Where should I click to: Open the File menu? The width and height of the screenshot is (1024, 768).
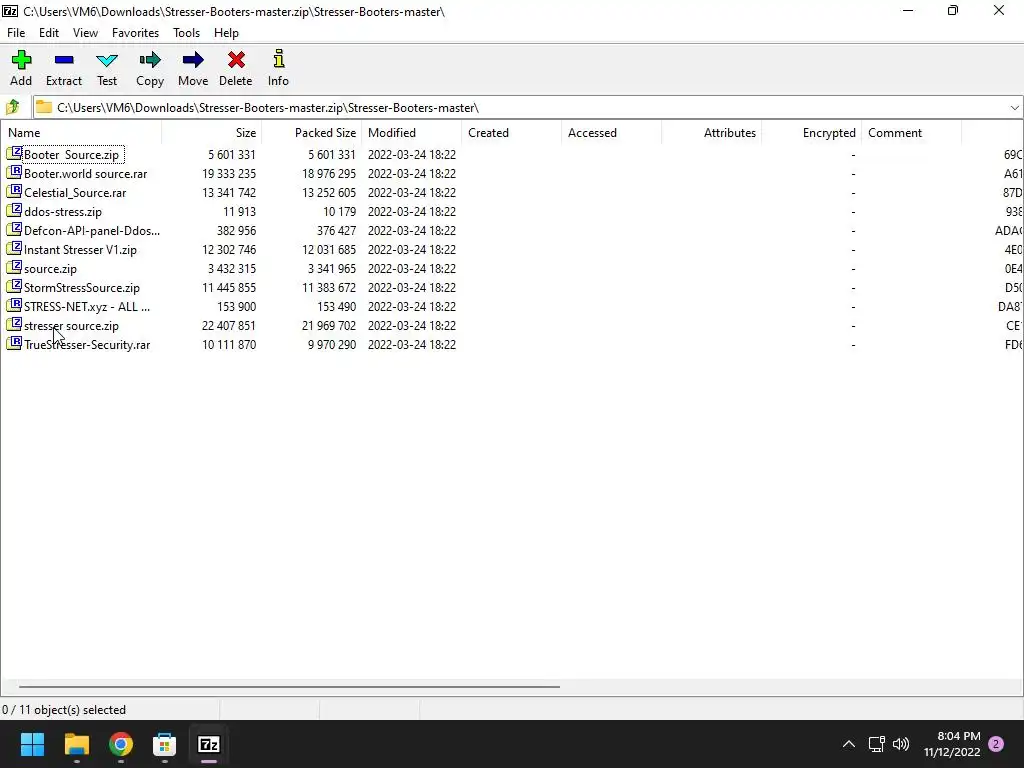click(16, 33)
